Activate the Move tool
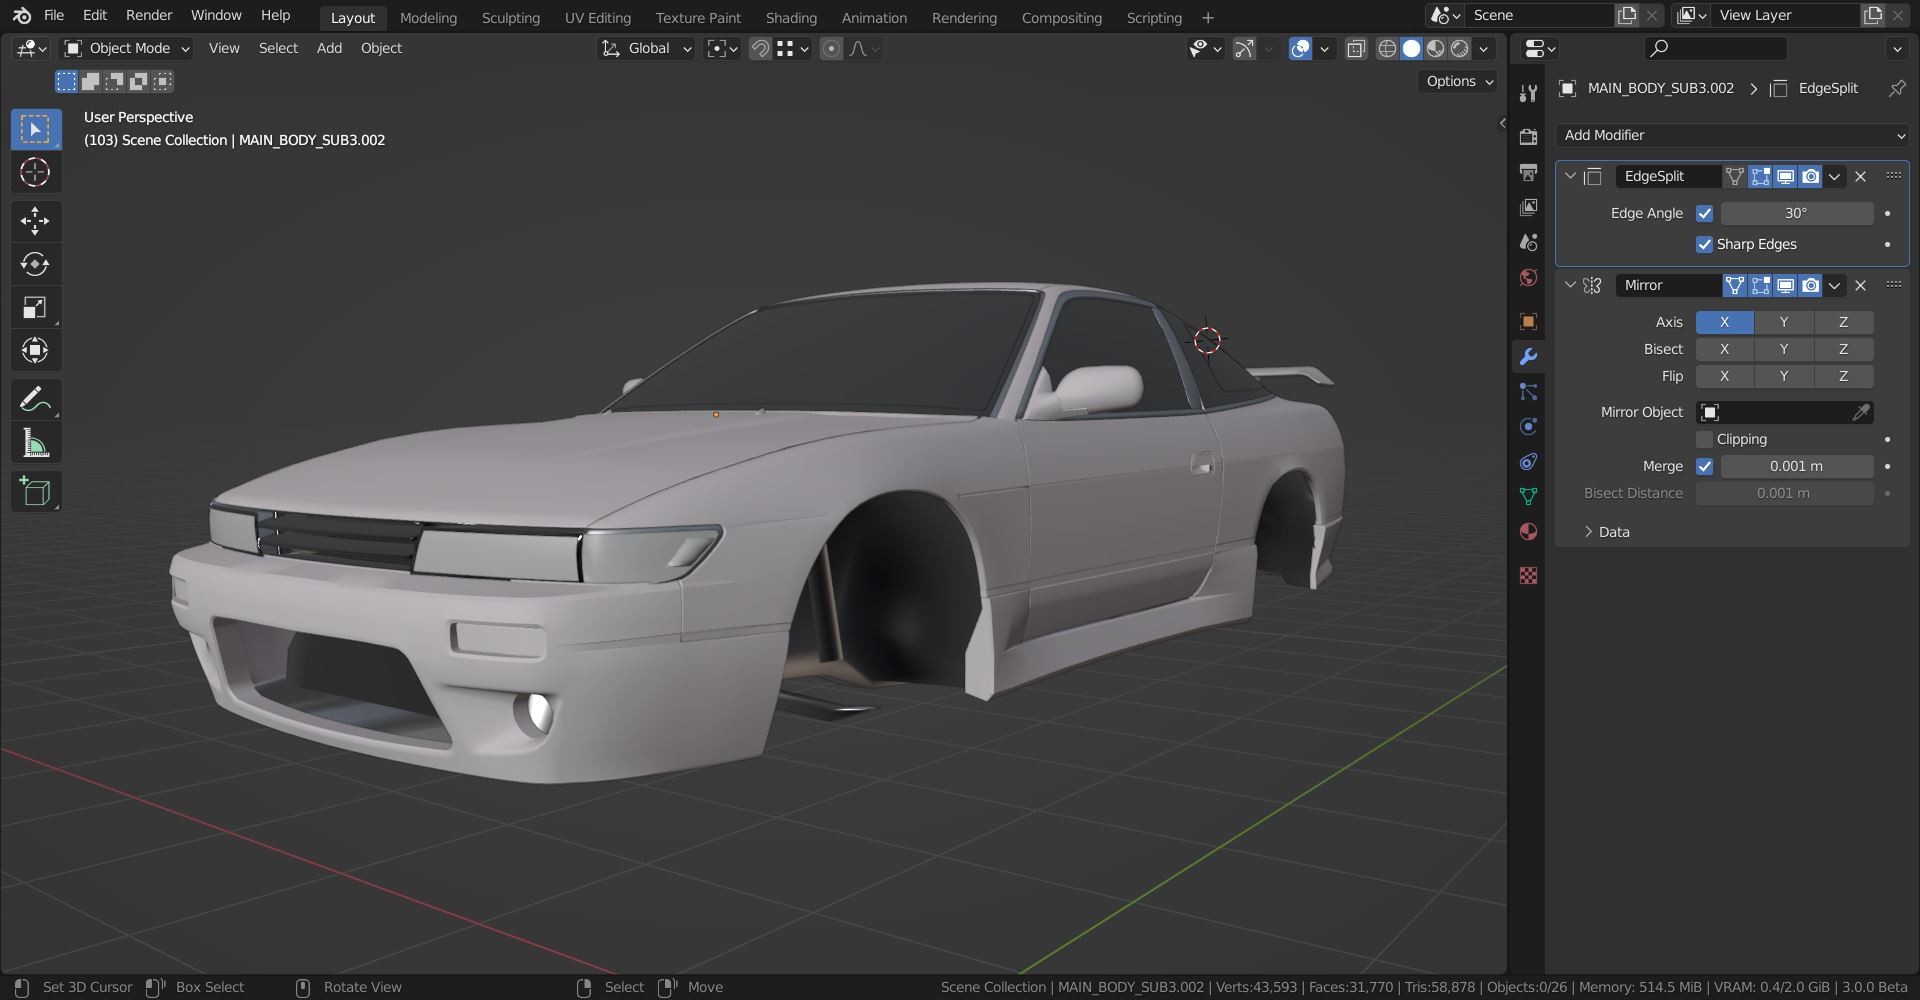This screenshot has height=1000, width=1920. (x=35, y=221)
